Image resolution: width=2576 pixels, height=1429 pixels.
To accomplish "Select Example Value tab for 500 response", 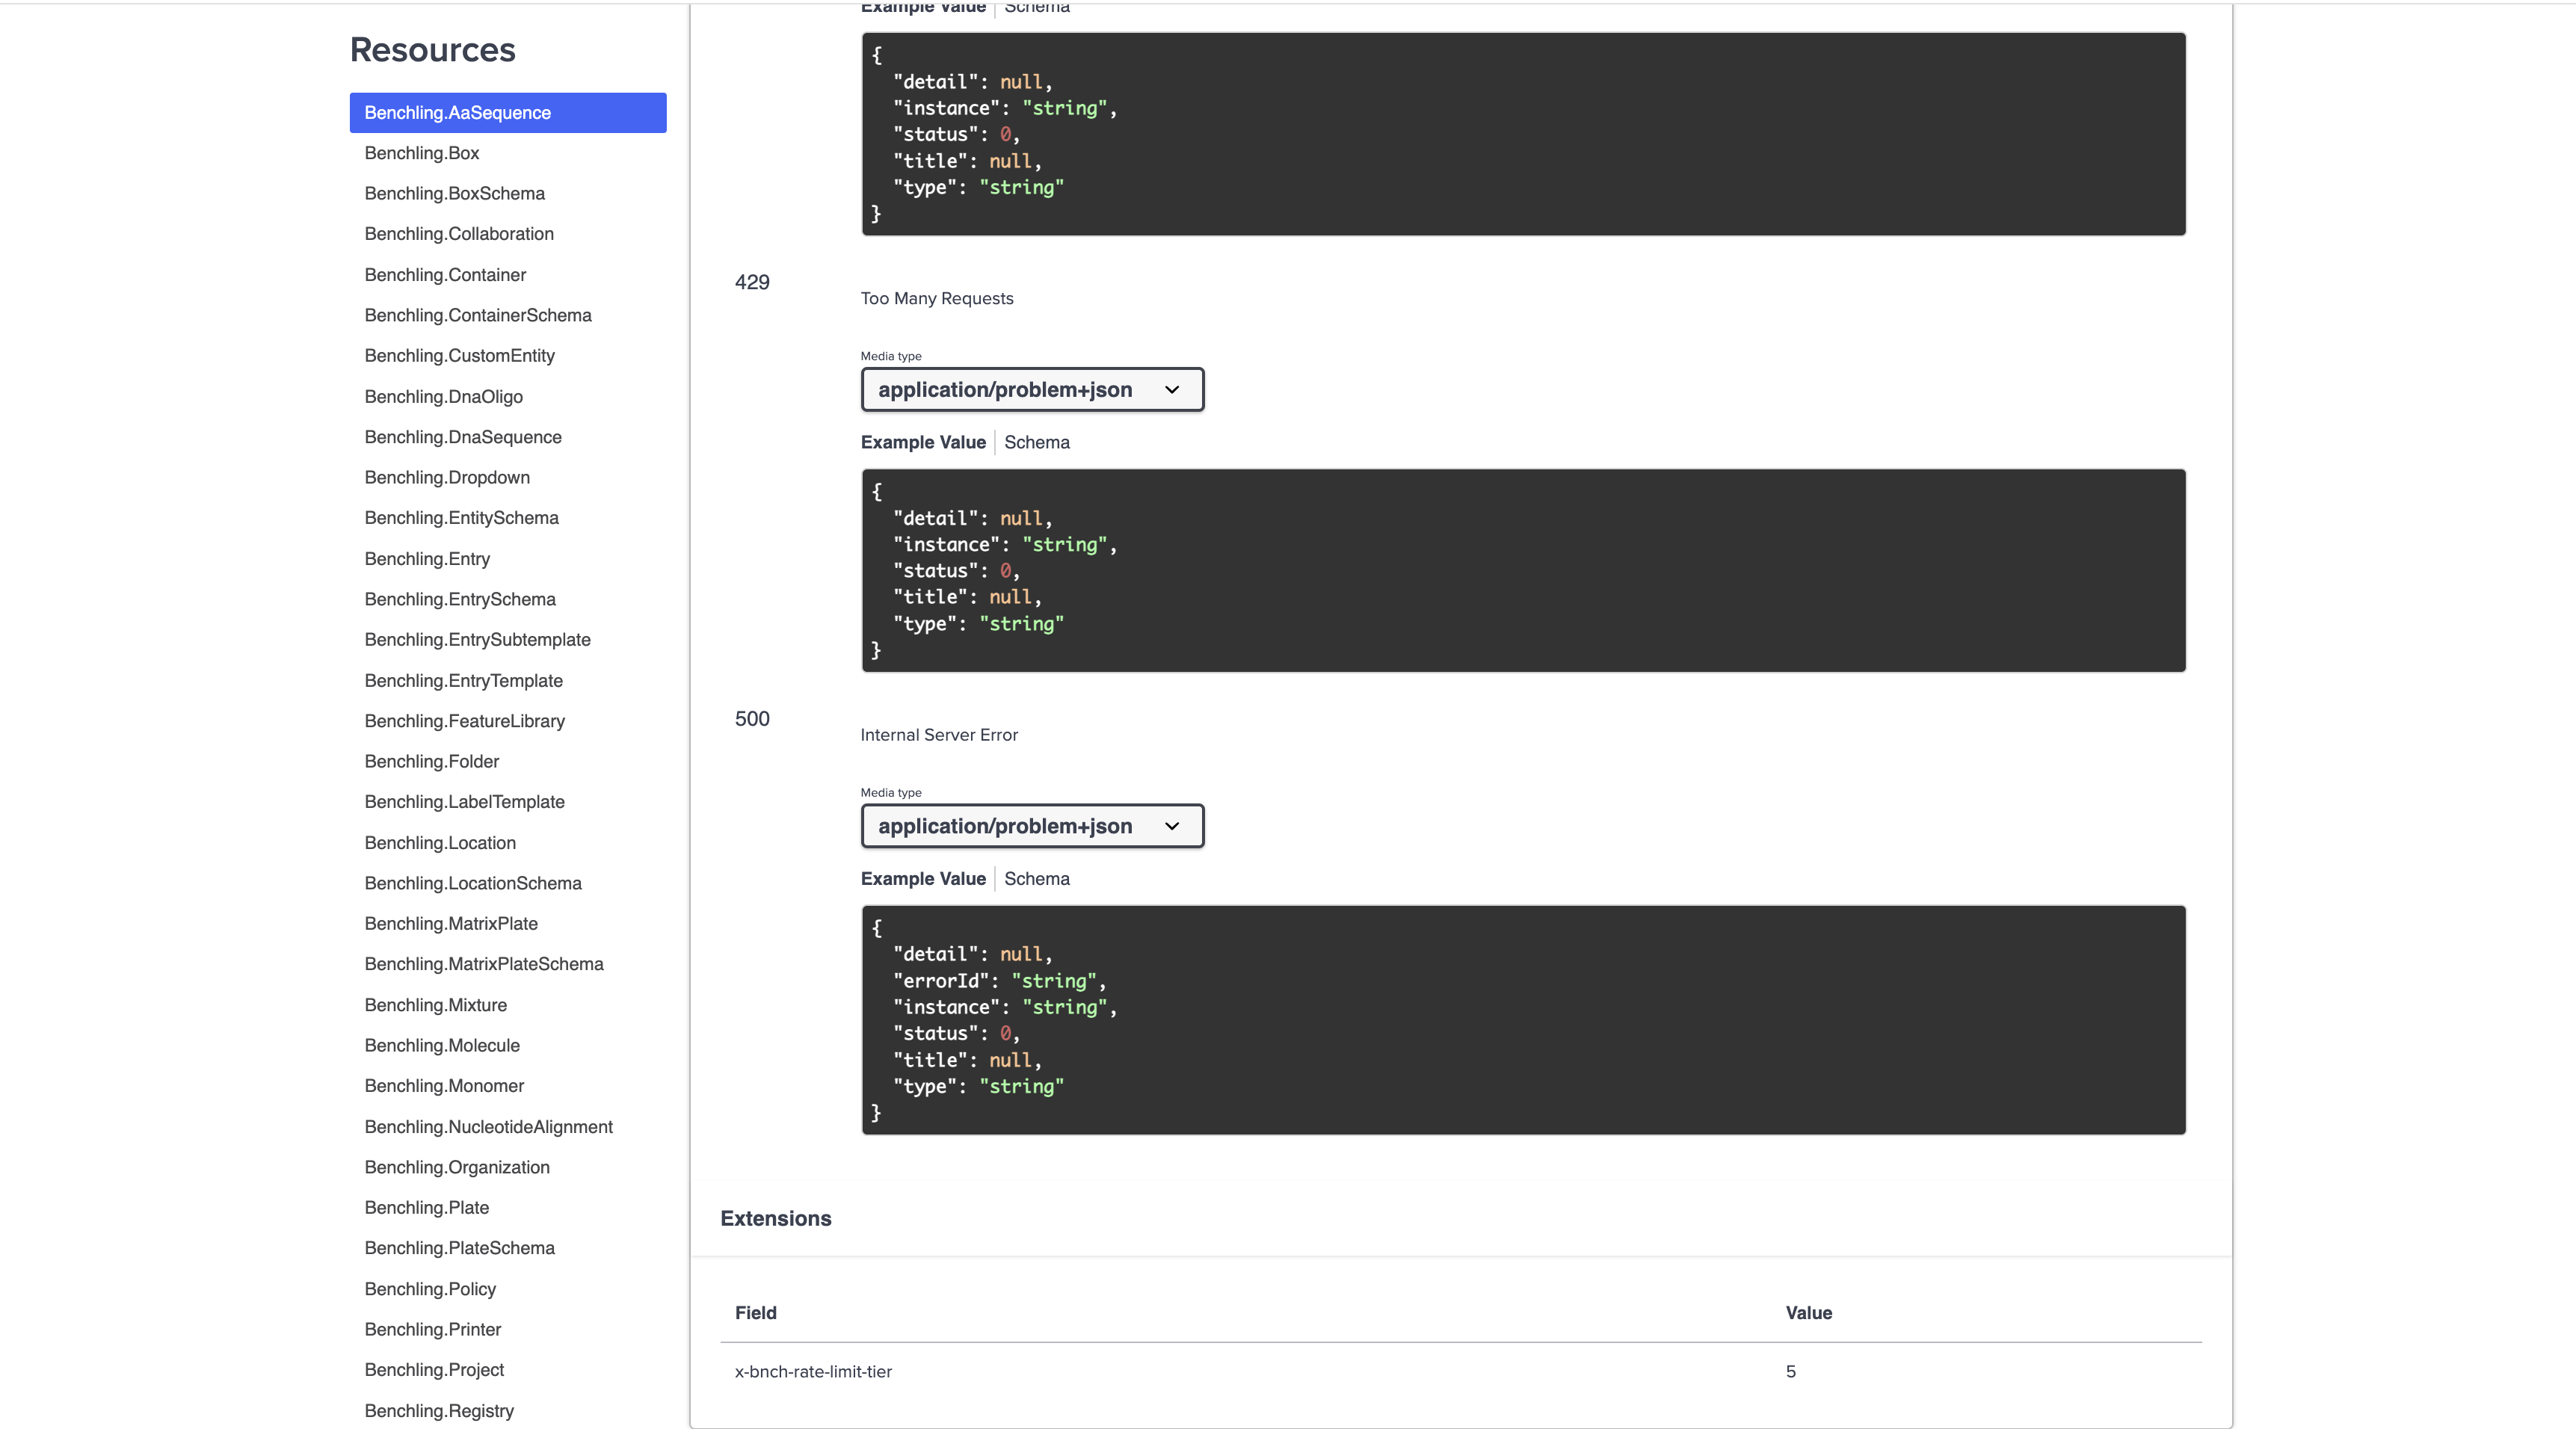I will [x=923, y=879].
